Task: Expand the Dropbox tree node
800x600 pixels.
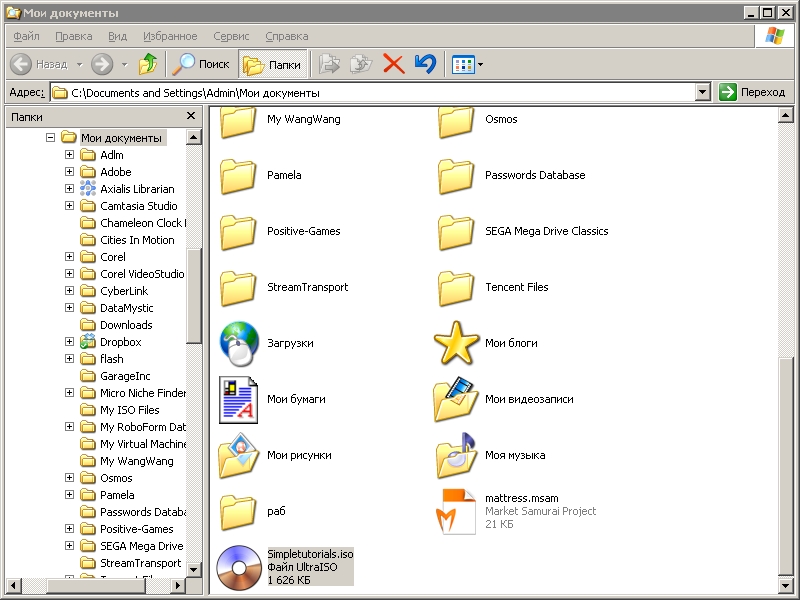Action: click(x=69, y=342)
